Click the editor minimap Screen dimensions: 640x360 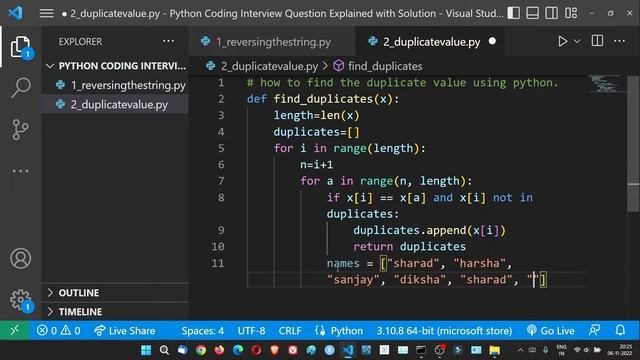tap(607, 84)
